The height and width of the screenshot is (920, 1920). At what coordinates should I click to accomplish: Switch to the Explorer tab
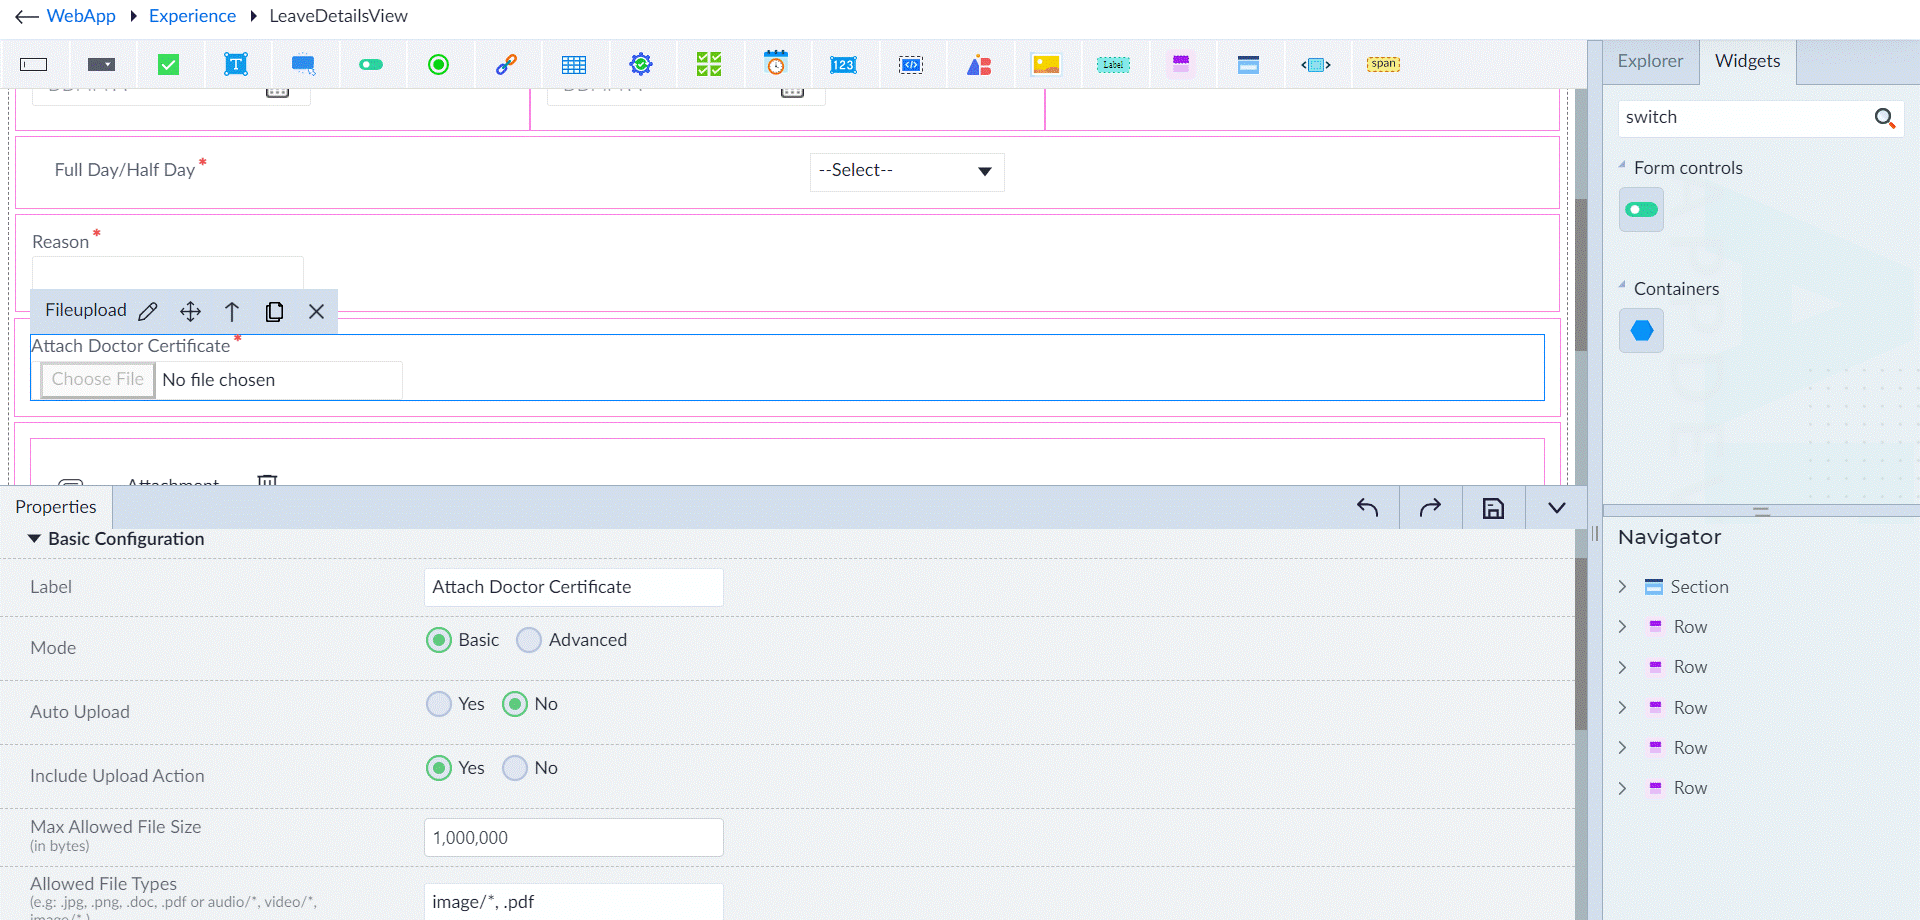tap(1650, 61)
